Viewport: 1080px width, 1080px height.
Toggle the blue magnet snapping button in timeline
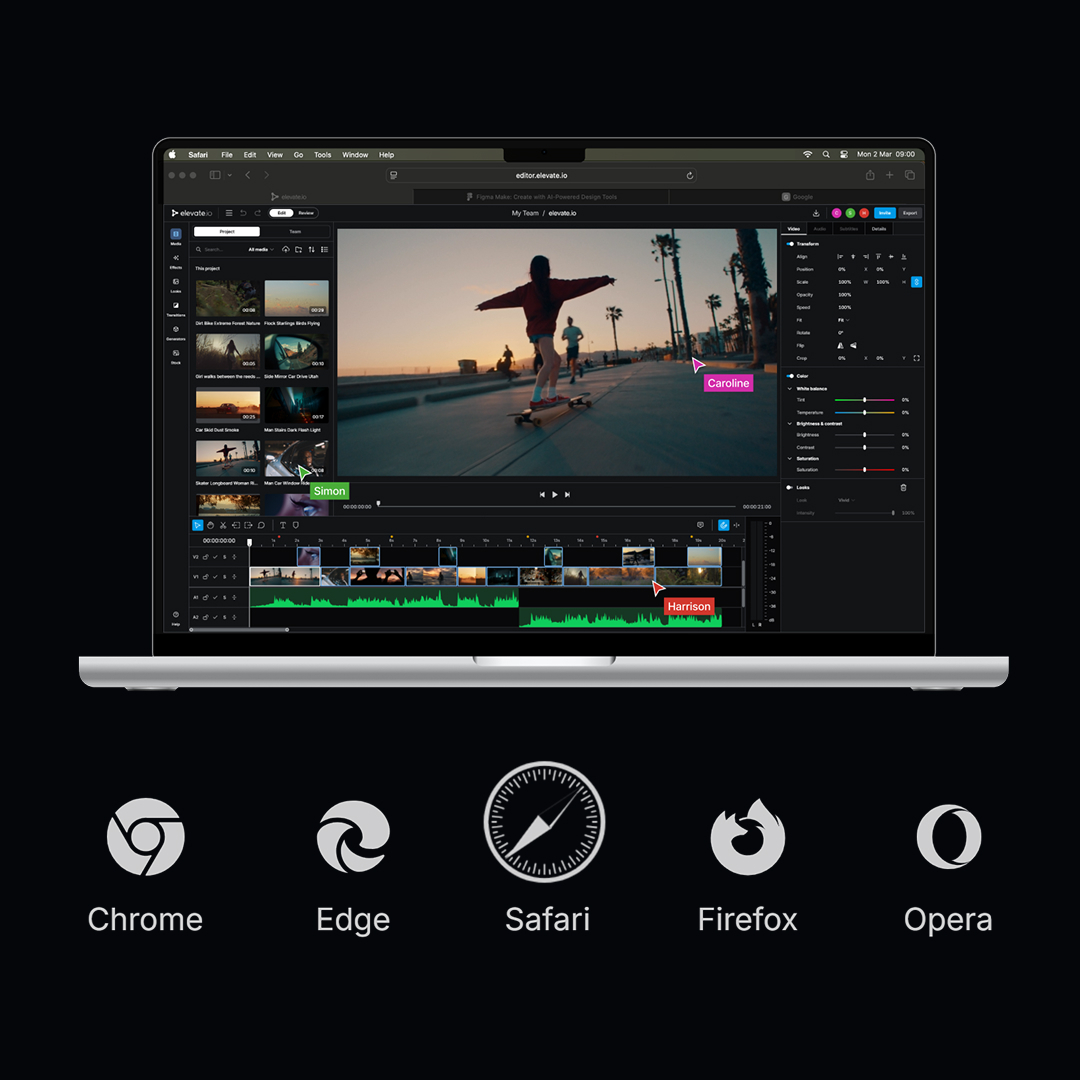(723, 525)
